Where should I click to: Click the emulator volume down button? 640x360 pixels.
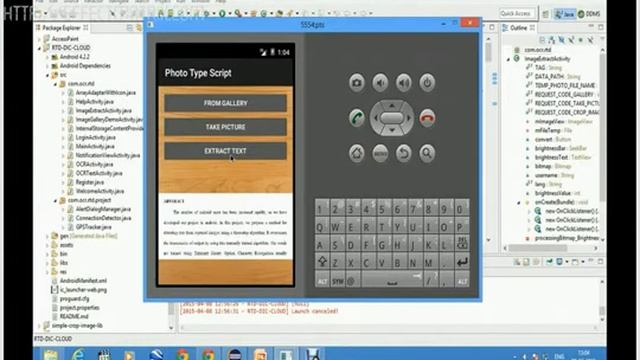[380, 83]
